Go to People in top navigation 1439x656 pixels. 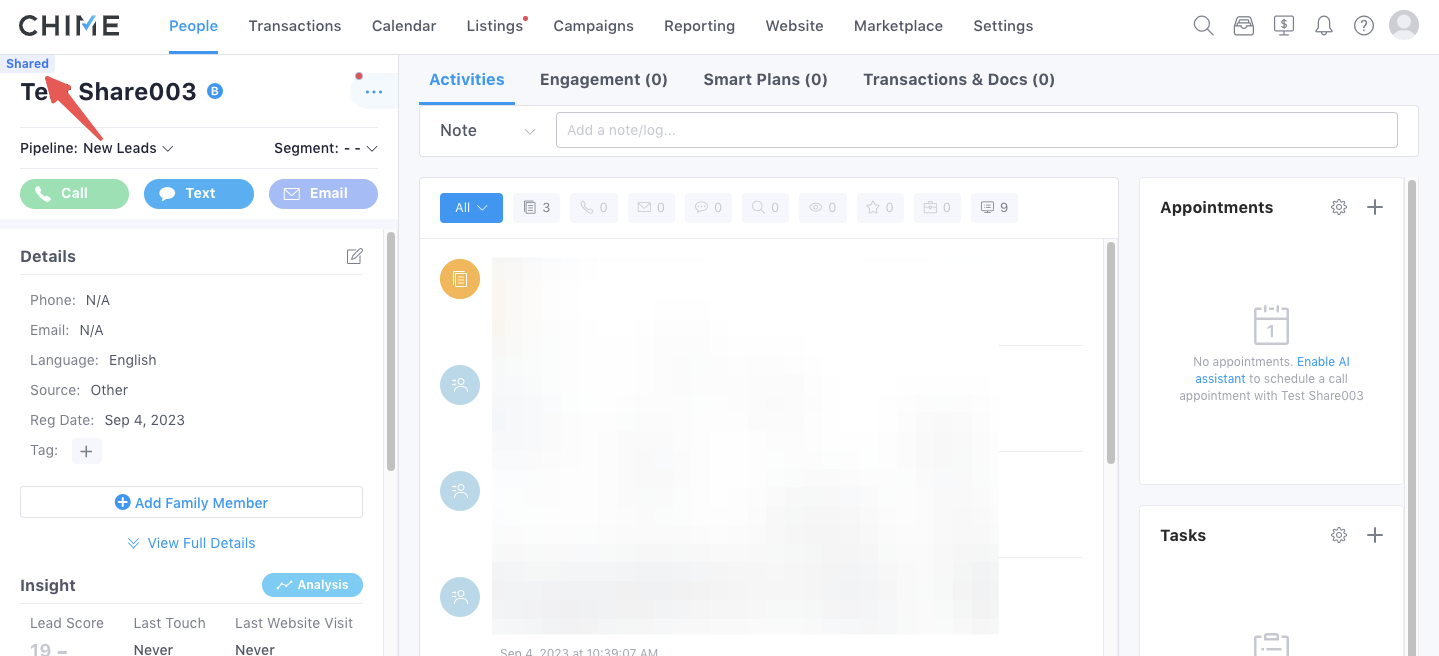point(193,26)
